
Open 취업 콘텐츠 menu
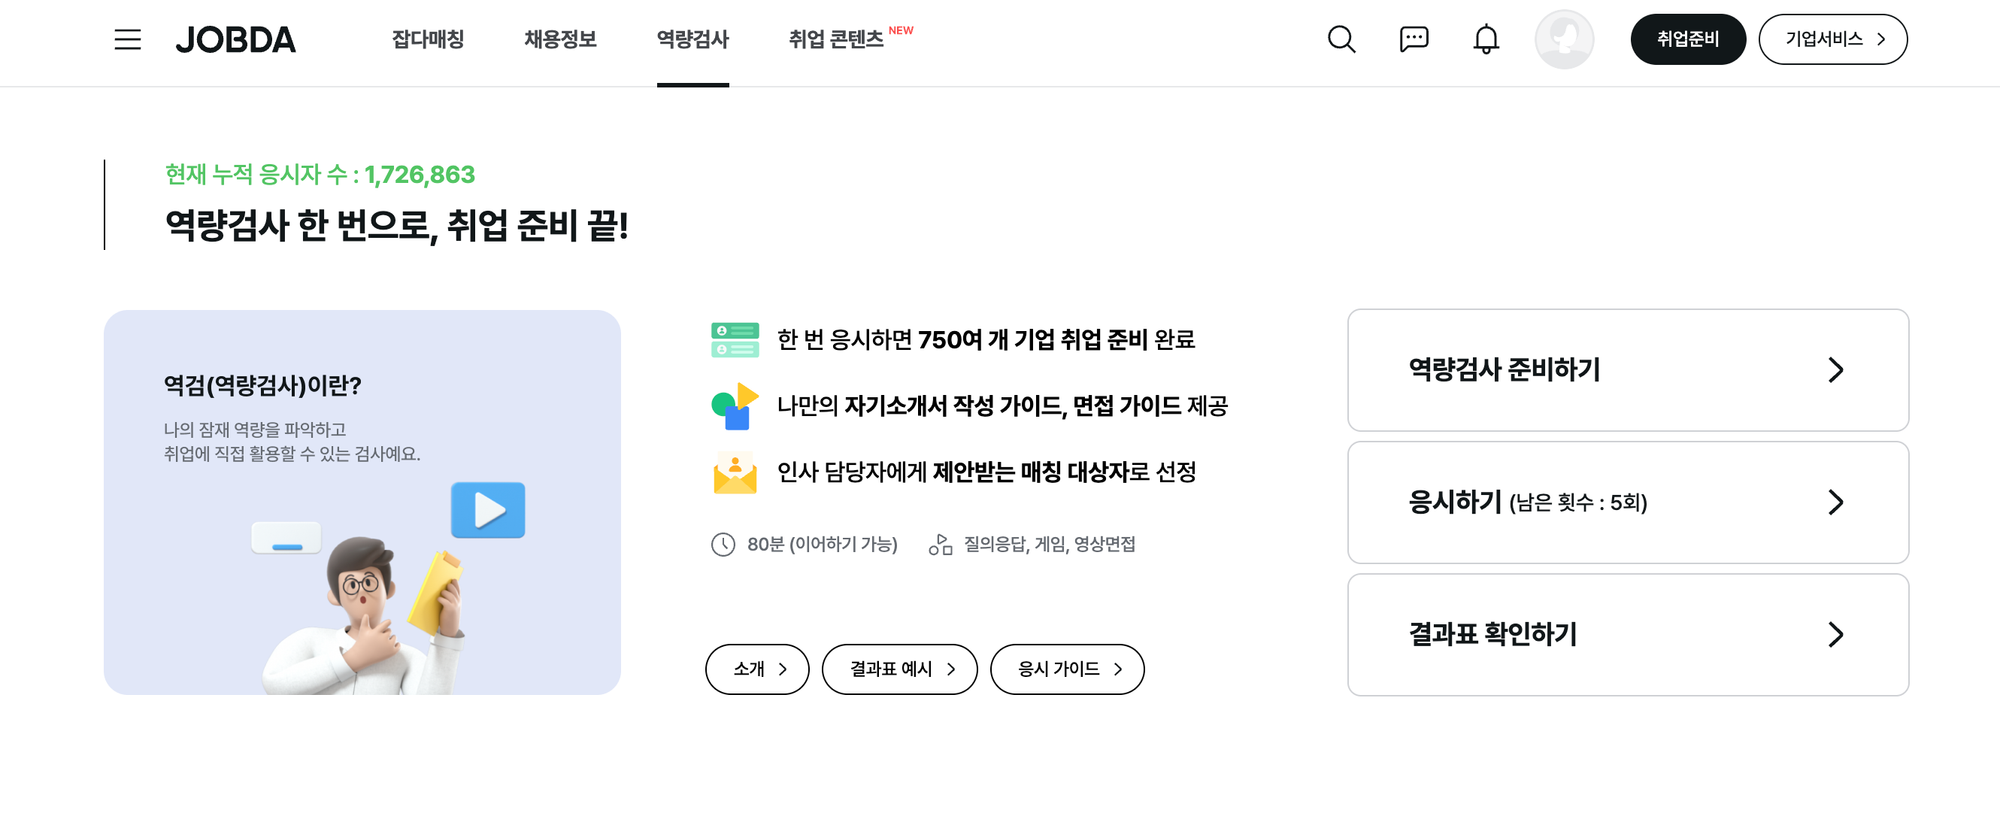click(x=836, y=40)
